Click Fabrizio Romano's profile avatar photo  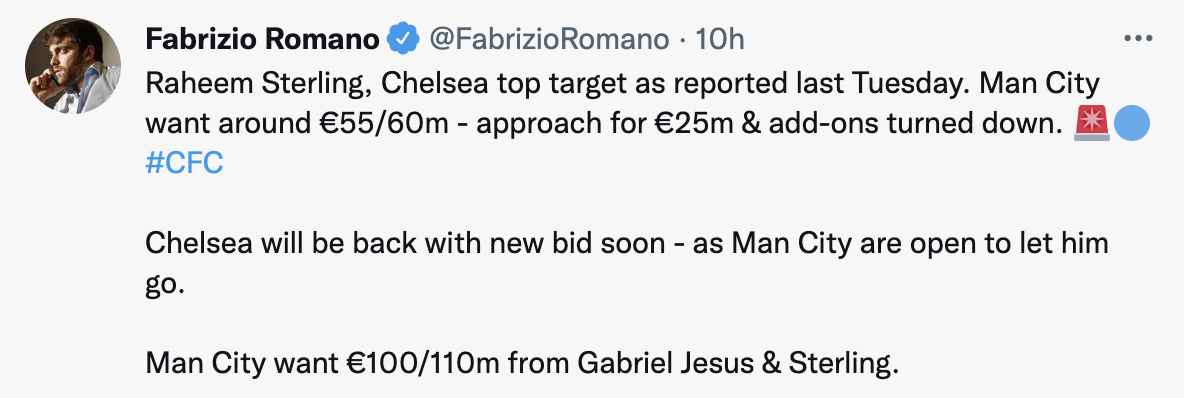click(73, 66)
